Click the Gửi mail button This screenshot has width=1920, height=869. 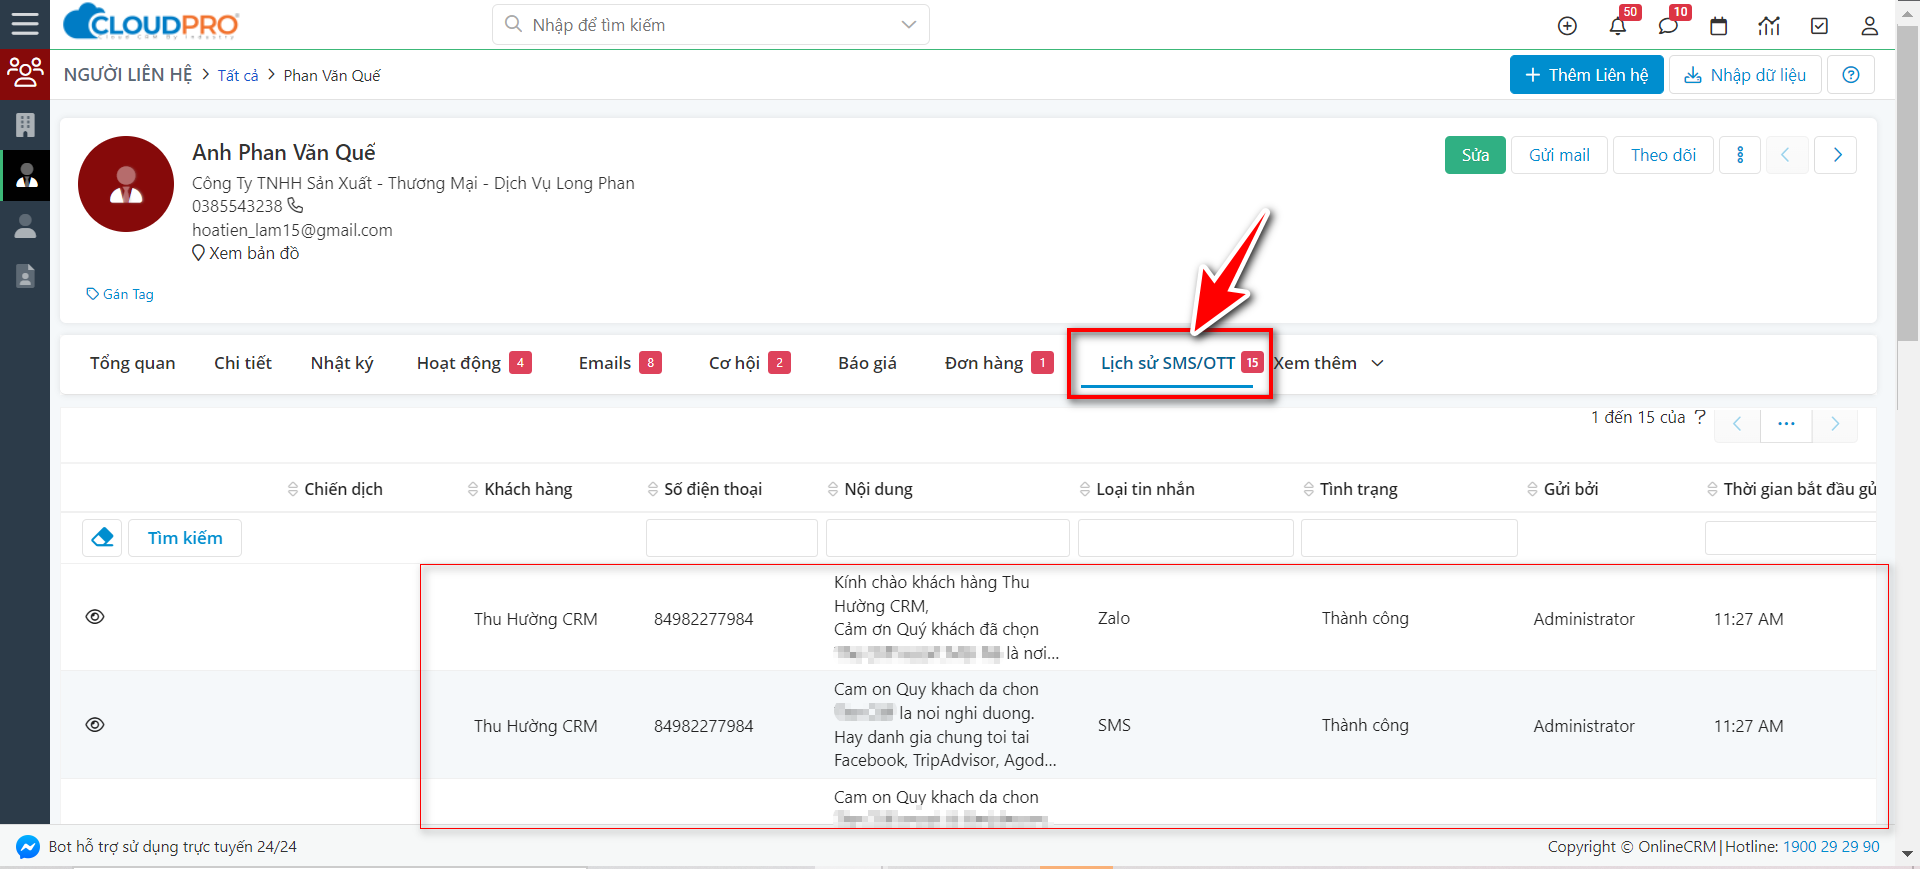[1559, 155]
